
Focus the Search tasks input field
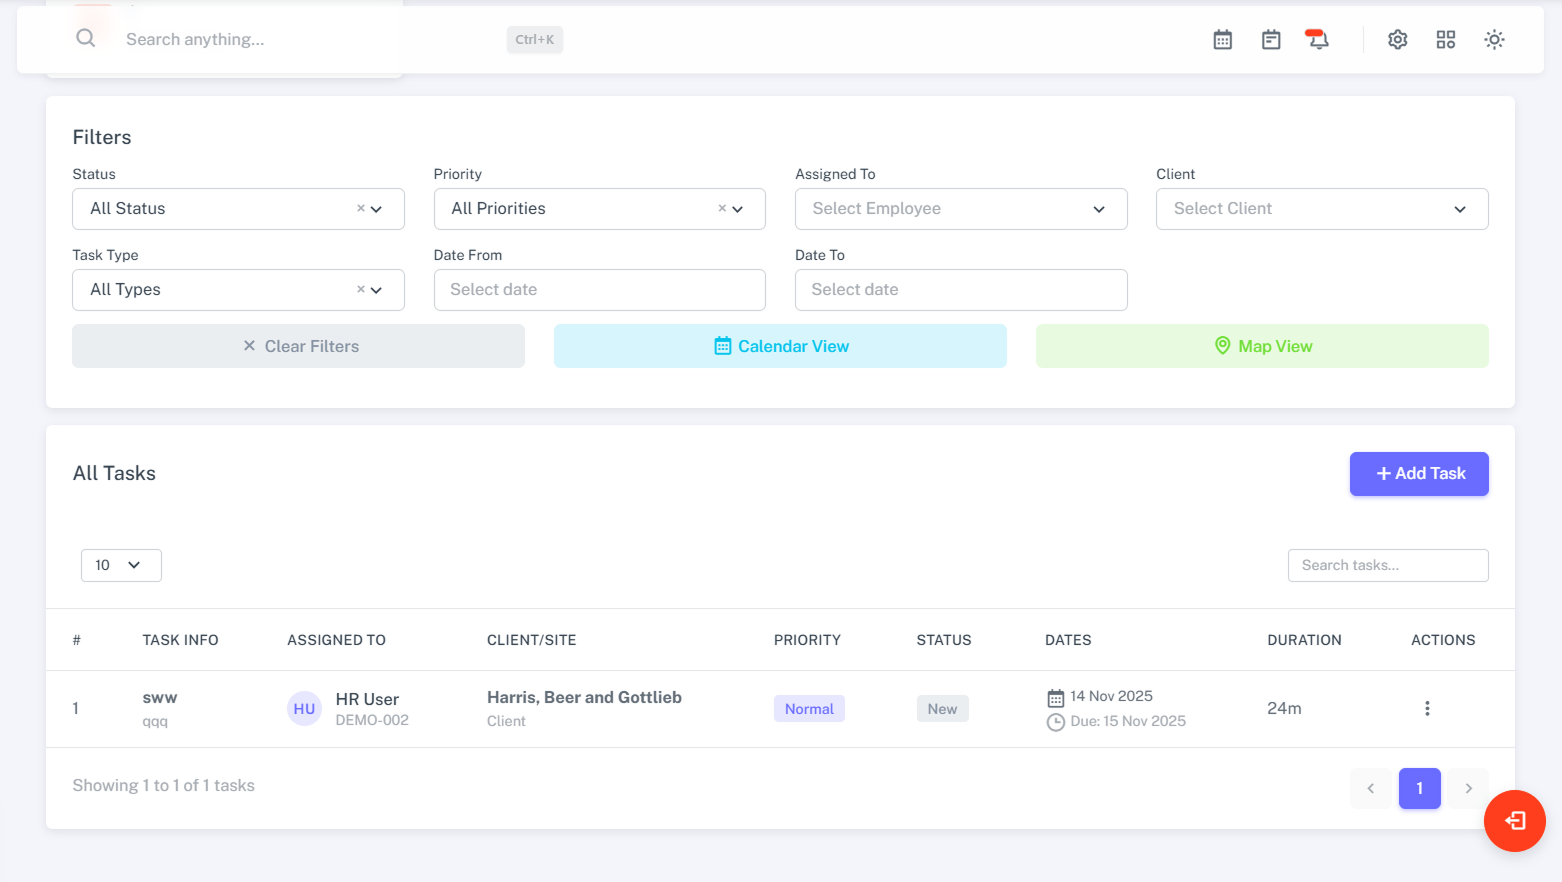click(1387, 565)
